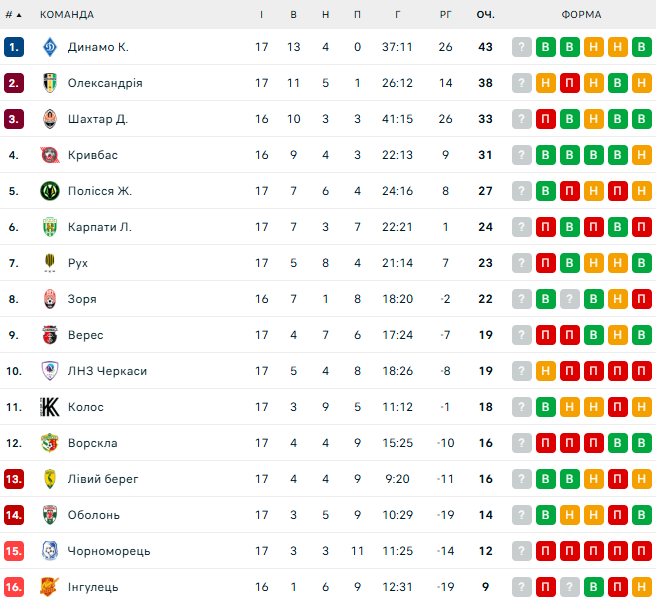Click the Shakhtar D. club crest

pos(49,119)
